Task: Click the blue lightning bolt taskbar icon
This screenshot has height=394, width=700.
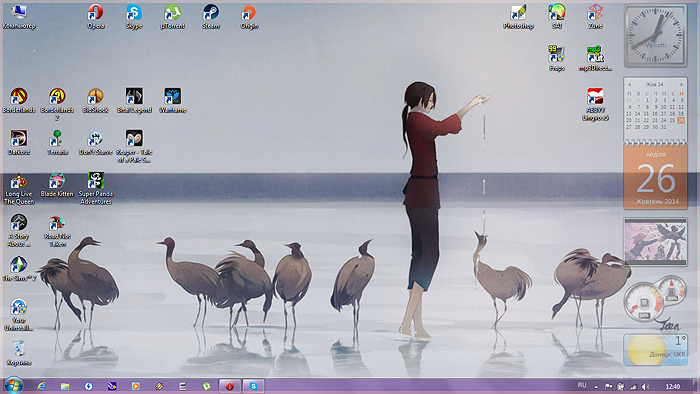Action: pos(88,386)
